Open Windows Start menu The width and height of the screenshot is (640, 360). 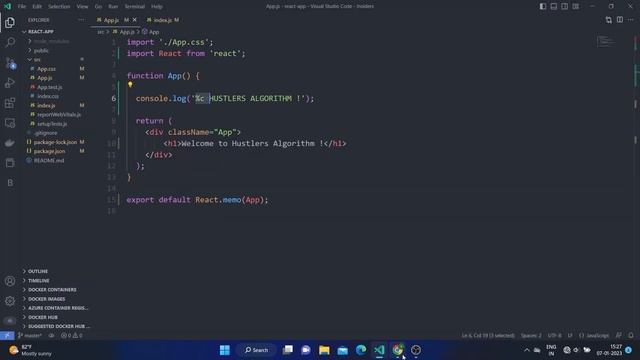click(224, 350)
